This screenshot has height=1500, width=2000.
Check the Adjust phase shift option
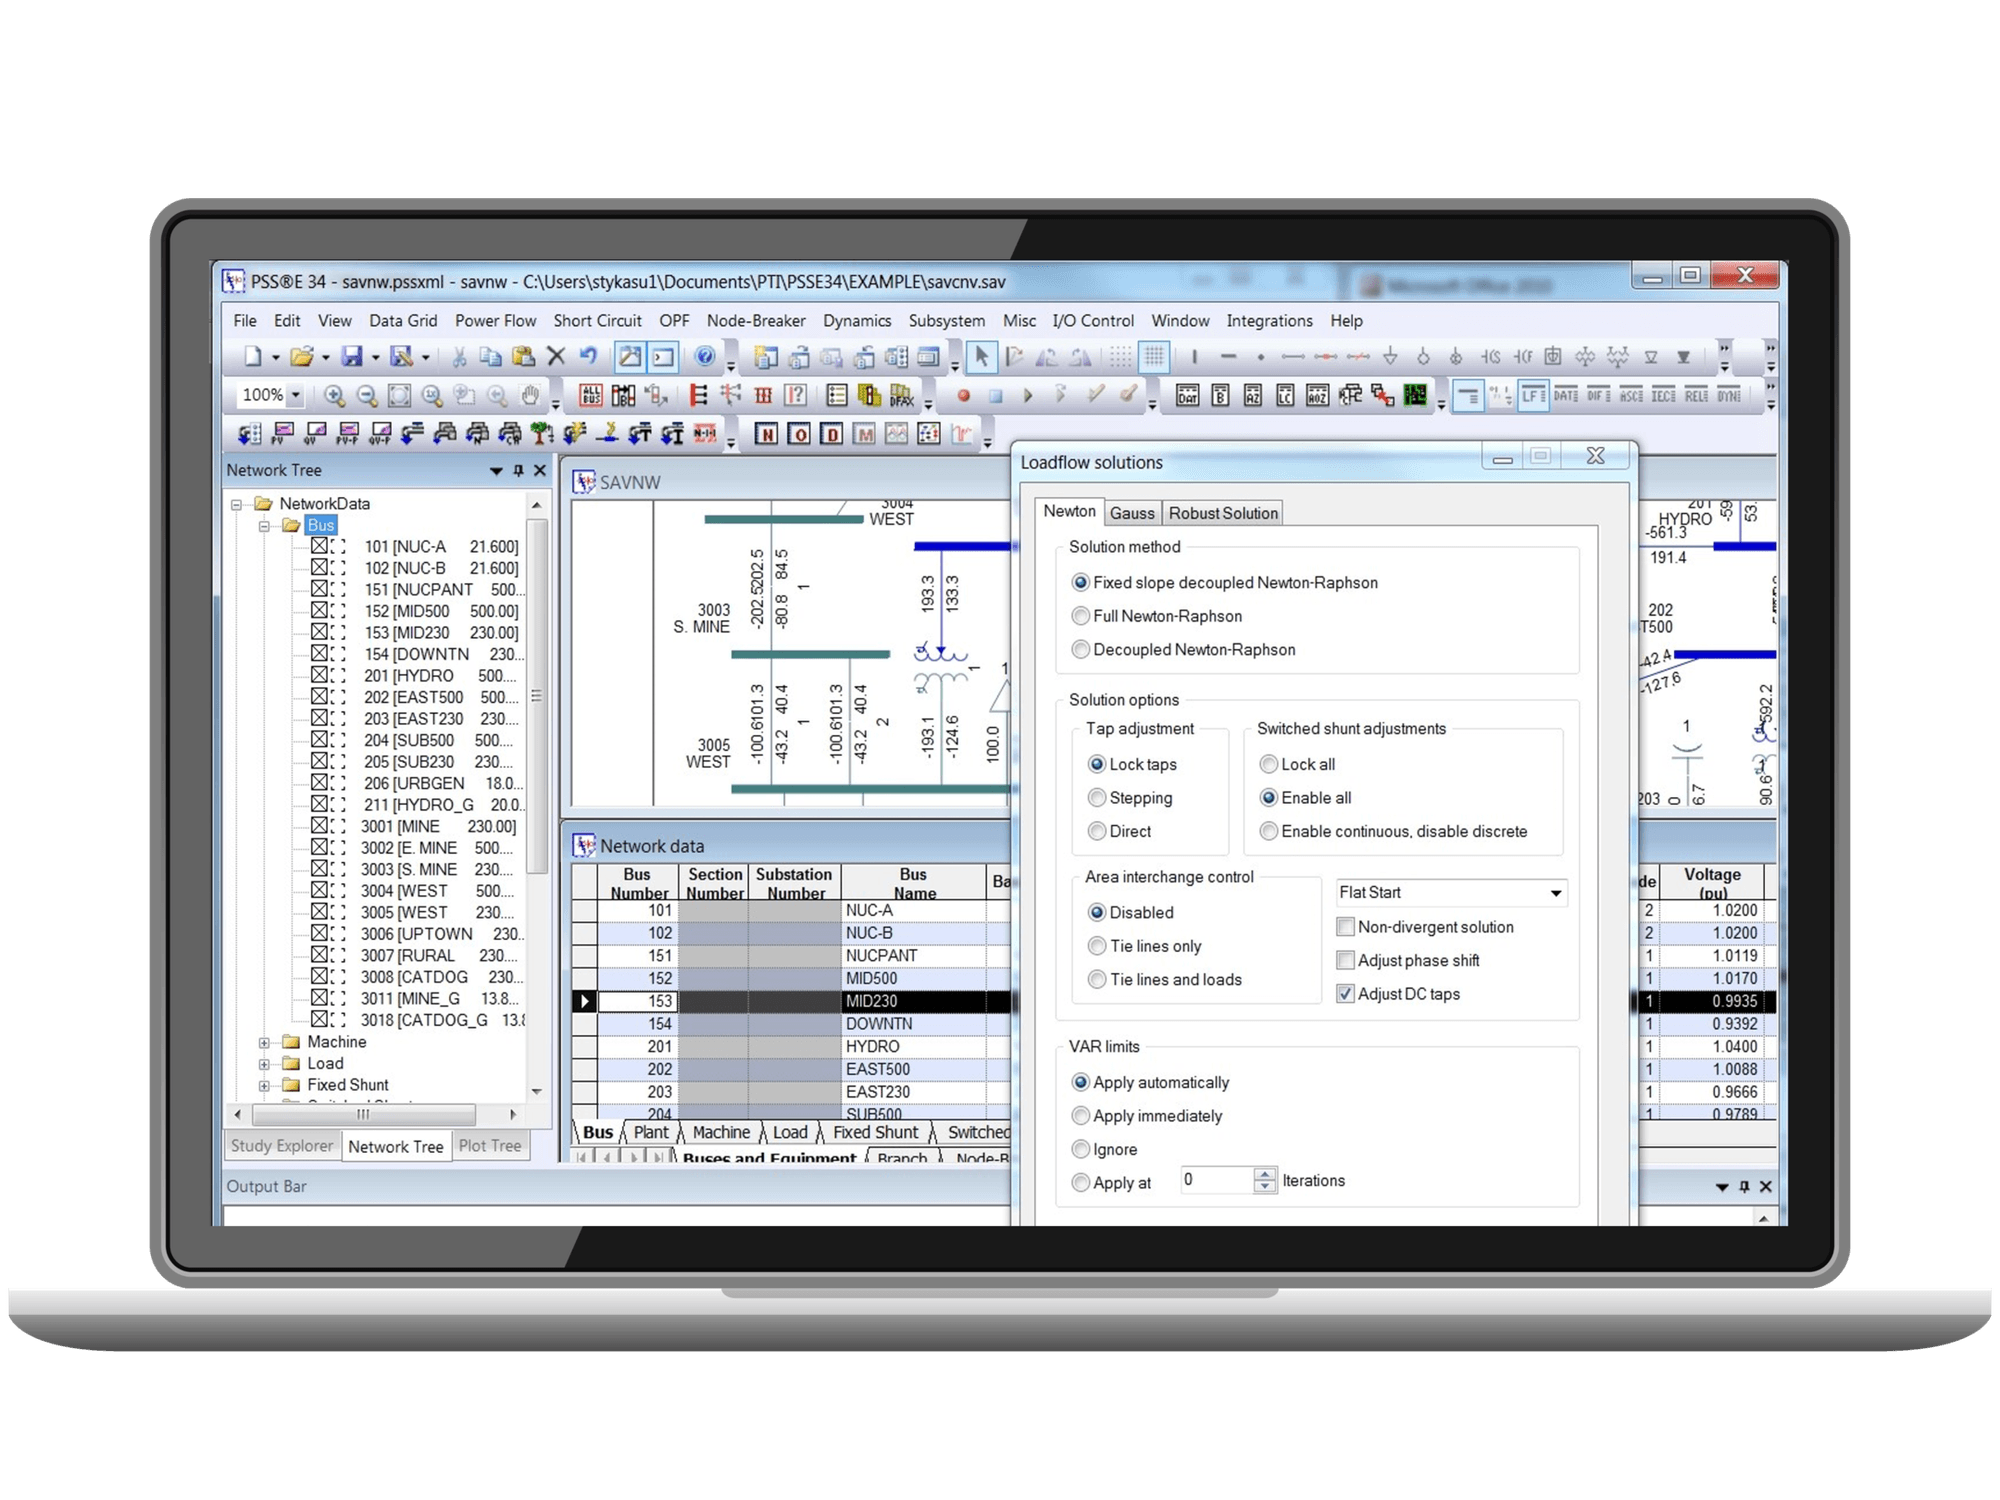click(x=1346, y=960)
